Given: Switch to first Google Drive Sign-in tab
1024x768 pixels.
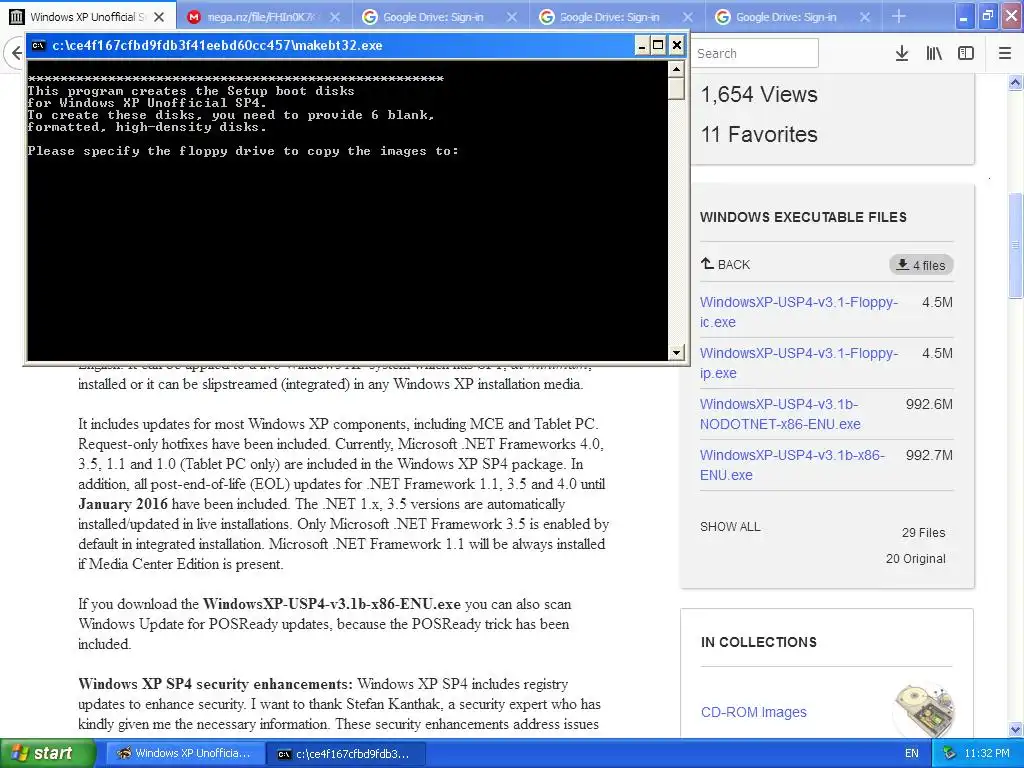Looking at the screenshot, I should 441,17.
